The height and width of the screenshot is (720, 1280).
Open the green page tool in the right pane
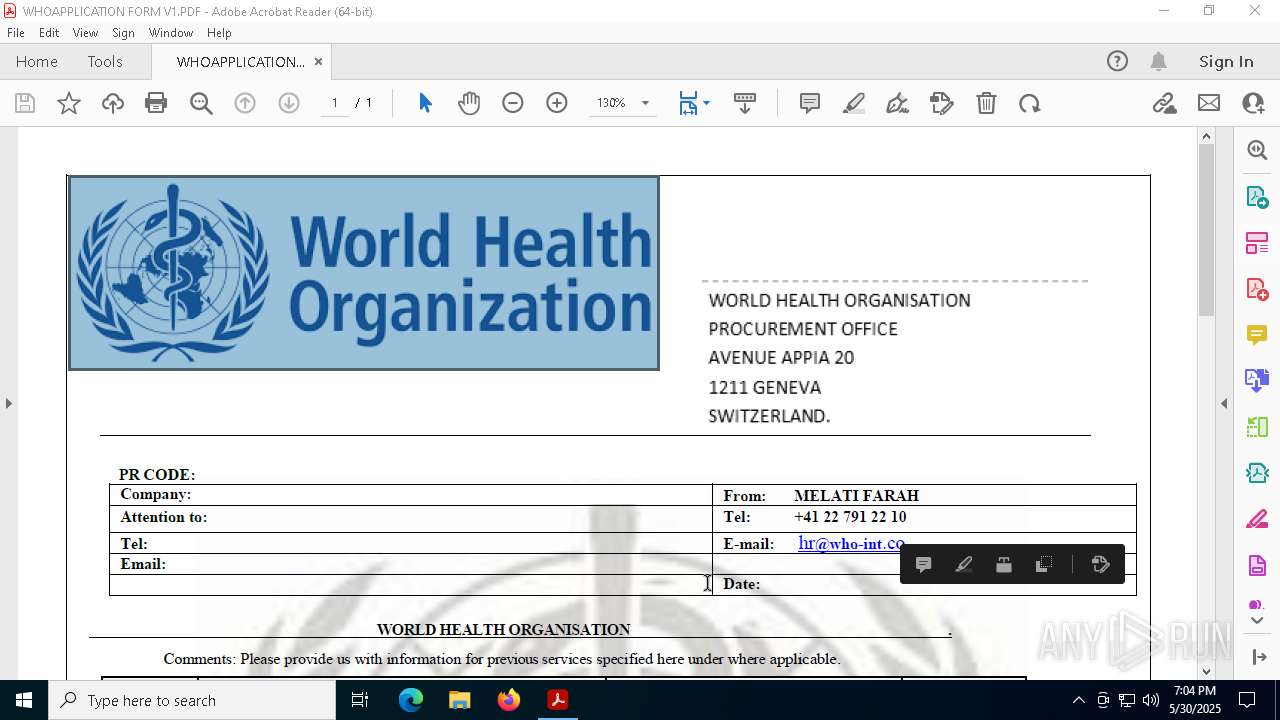click(1257, 427)
